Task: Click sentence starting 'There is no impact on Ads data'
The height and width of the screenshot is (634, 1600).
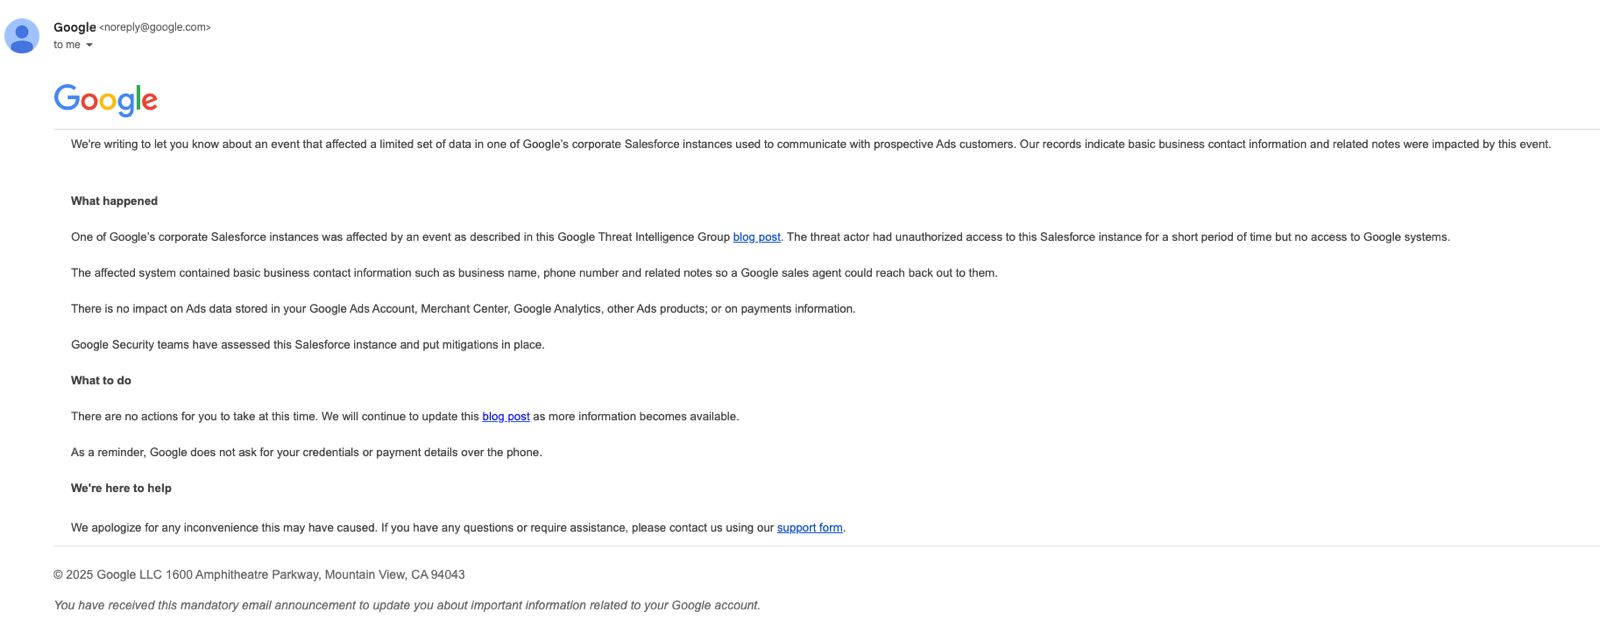Action: coord(463,309)
